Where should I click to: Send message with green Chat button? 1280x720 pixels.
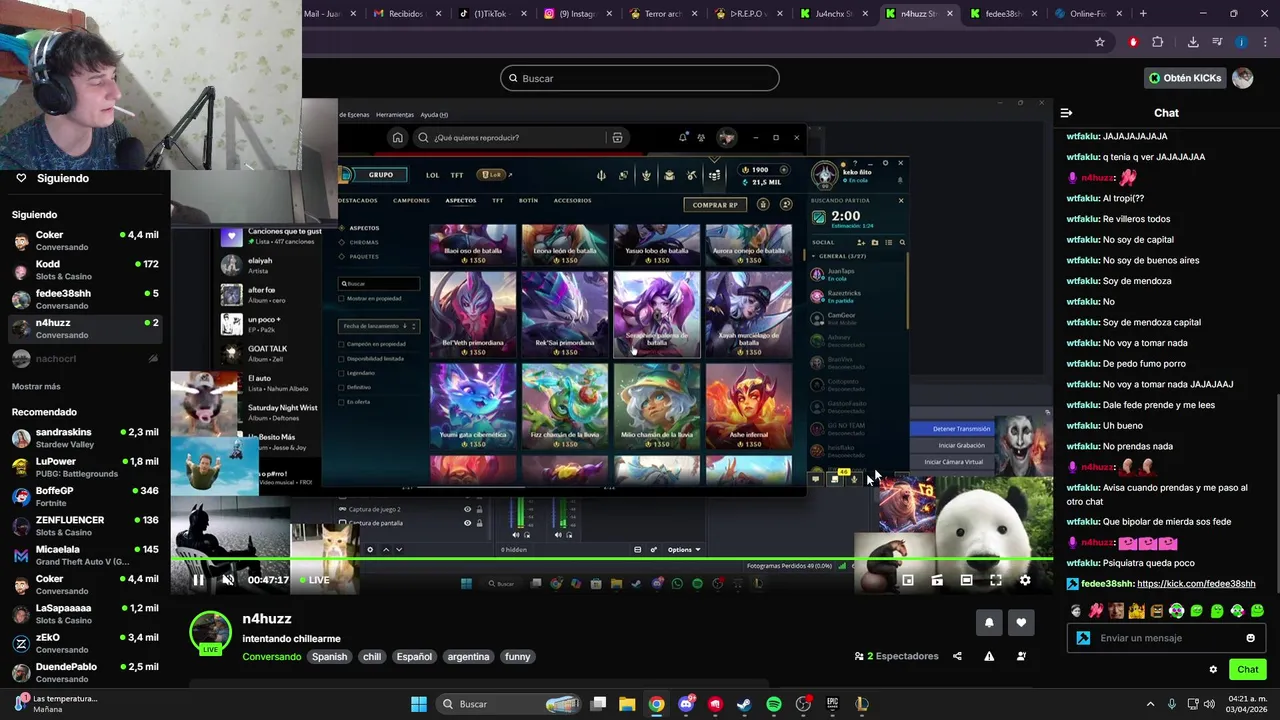tap(1248, 669)
